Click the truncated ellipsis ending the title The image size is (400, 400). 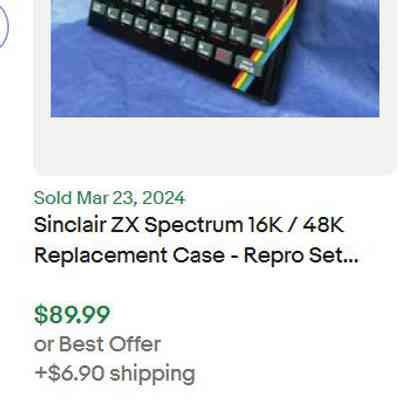[x=351, y=260]
